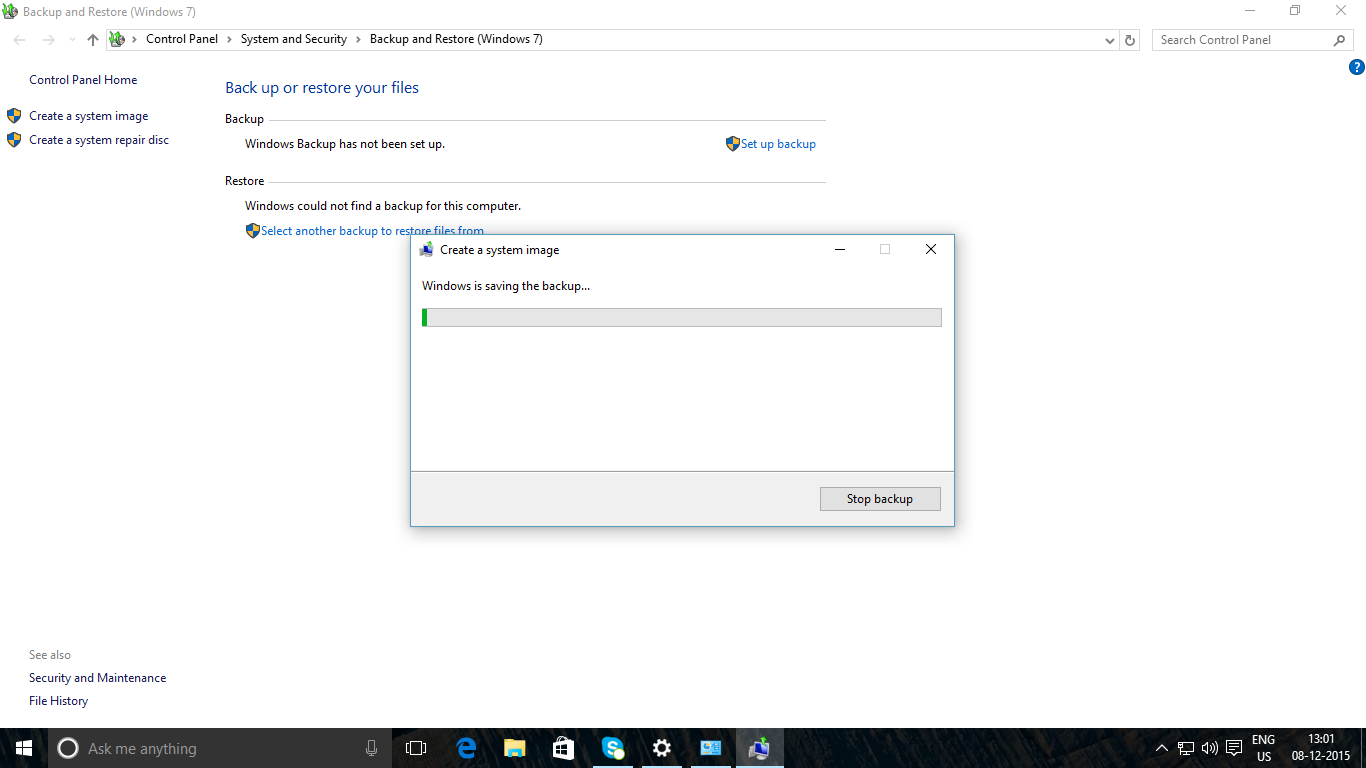Launch Microsoft Edge from taskbar
This screenshot has height=768, width=1366.
[x=466, y=748]
